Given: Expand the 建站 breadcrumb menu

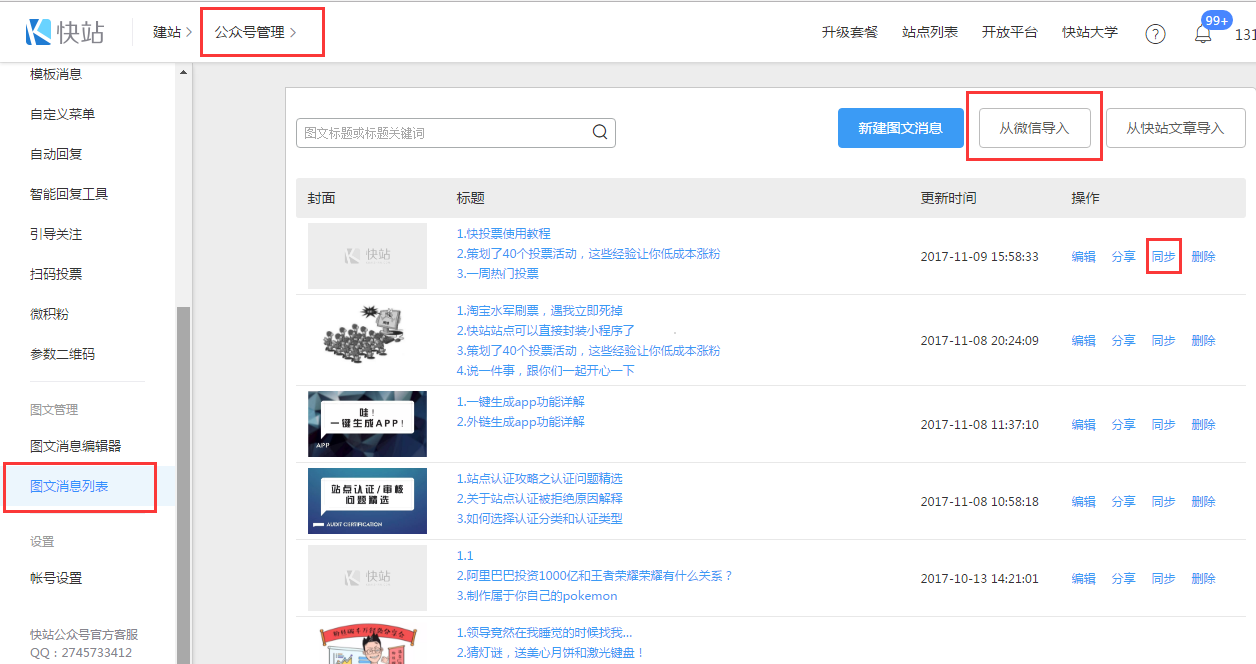Looking at the screenshot, I should pos(172,32).
